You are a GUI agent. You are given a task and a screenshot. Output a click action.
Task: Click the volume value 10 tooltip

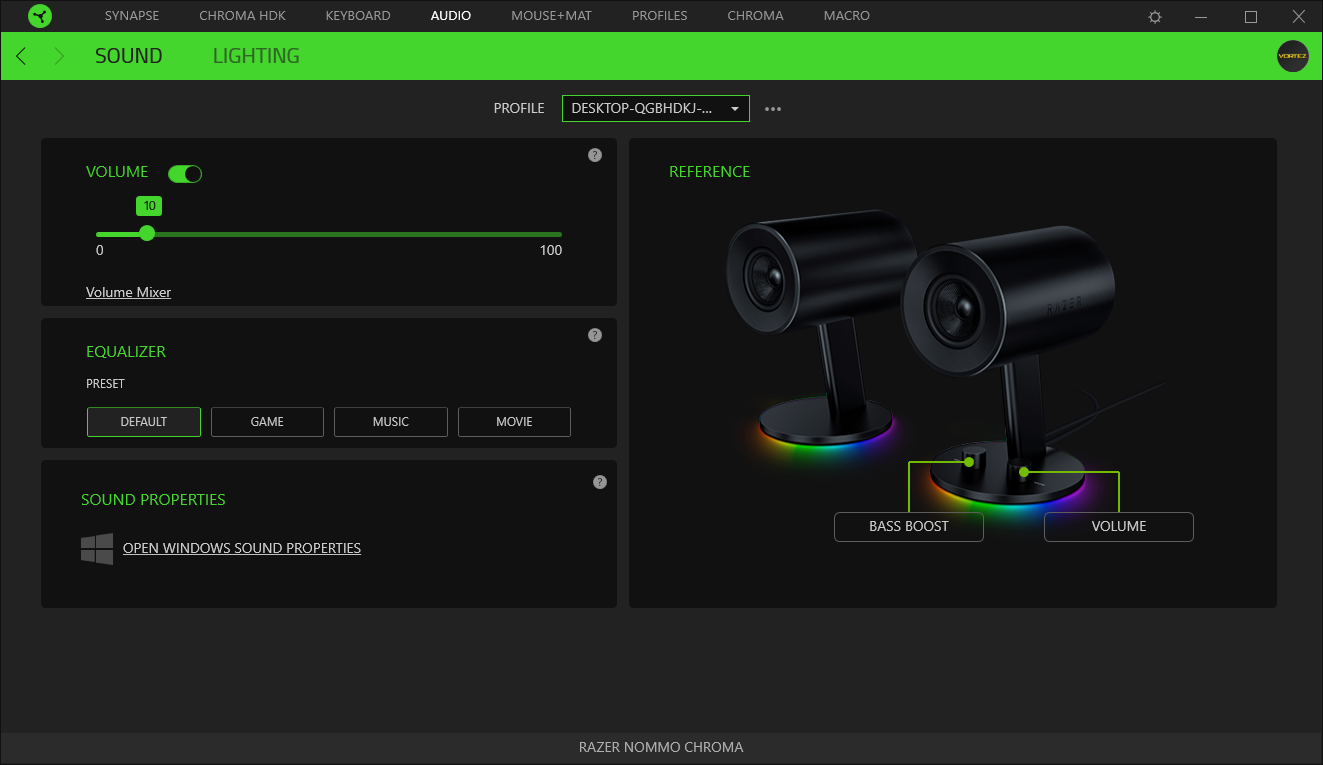click(x=149, y=206)
